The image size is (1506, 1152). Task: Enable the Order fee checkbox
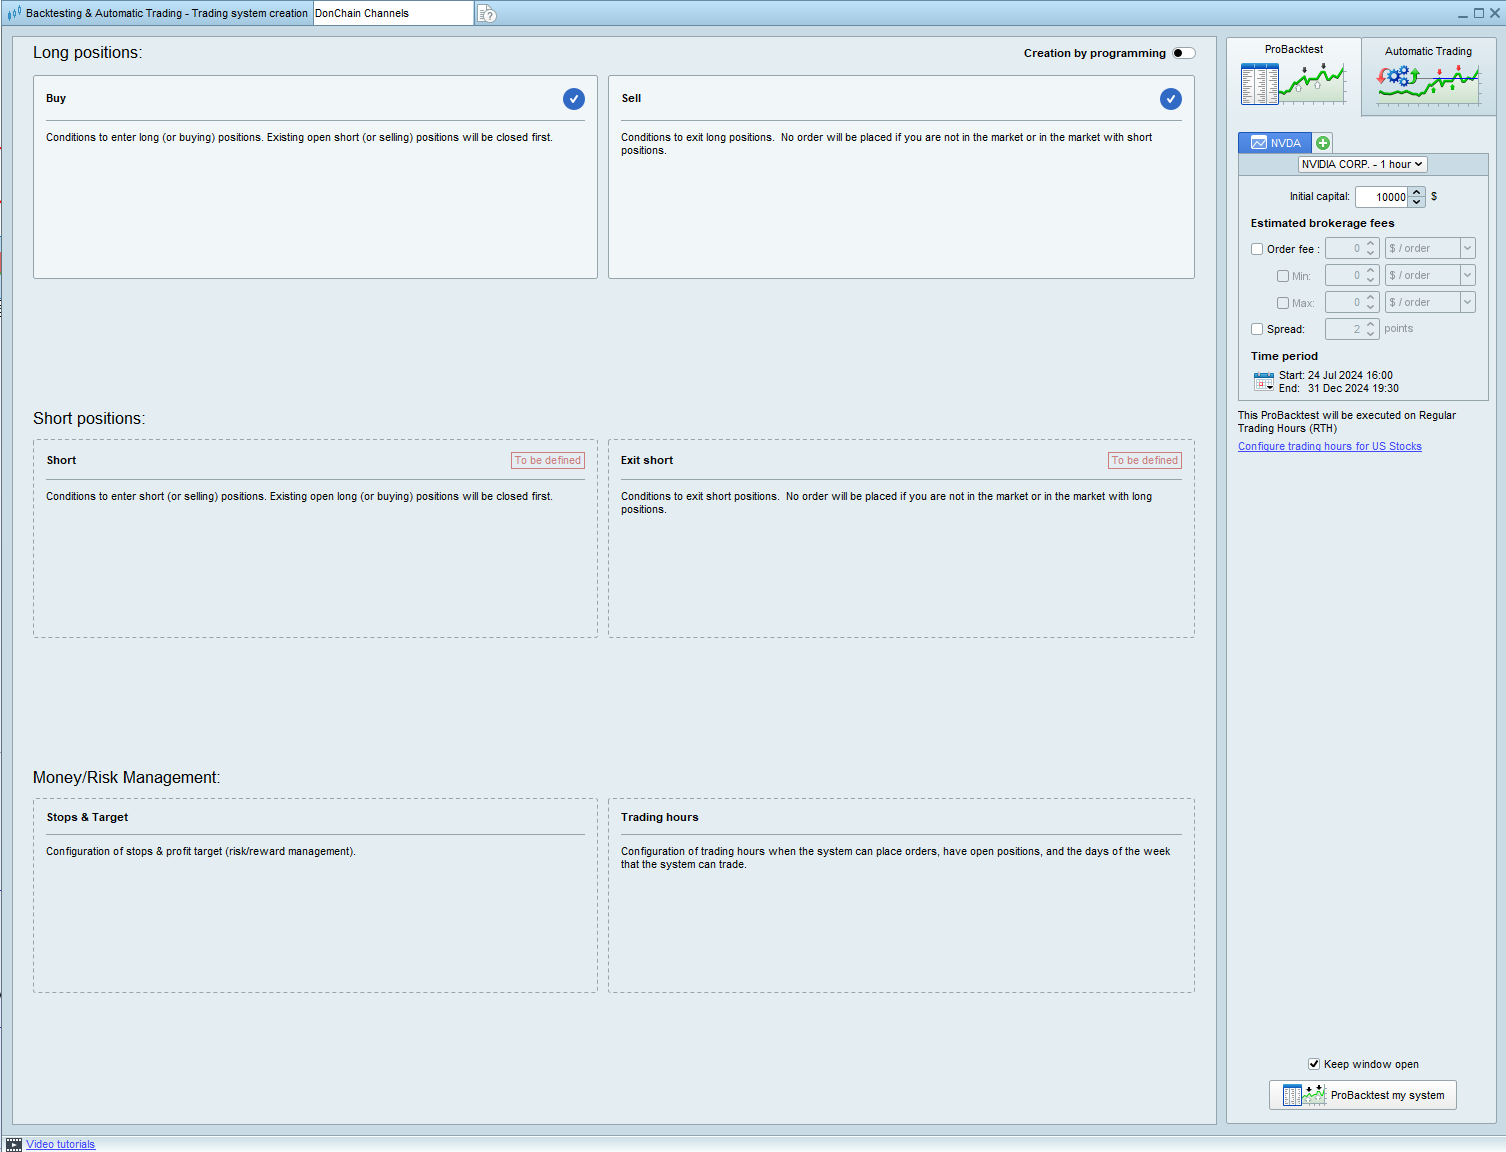[x=1257, y=249]
